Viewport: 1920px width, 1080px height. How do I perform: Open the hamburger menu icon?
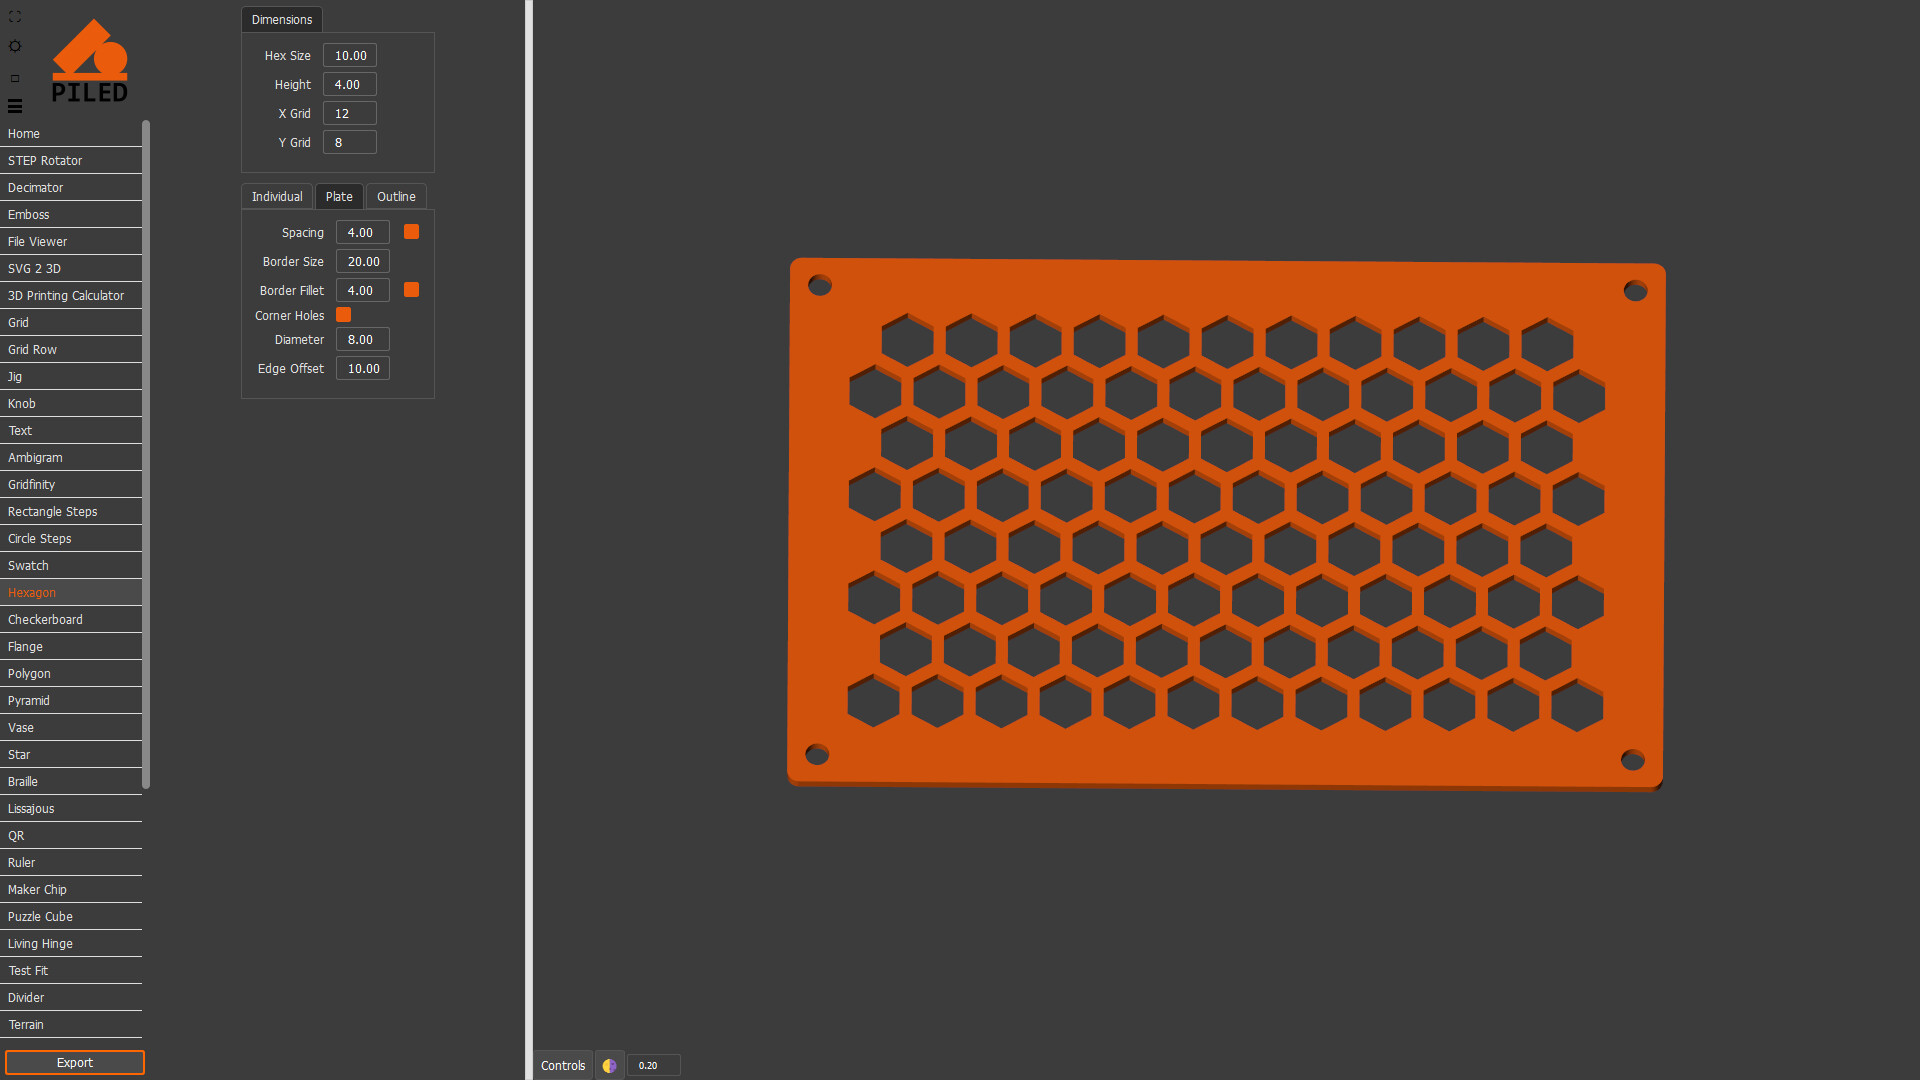15,106
